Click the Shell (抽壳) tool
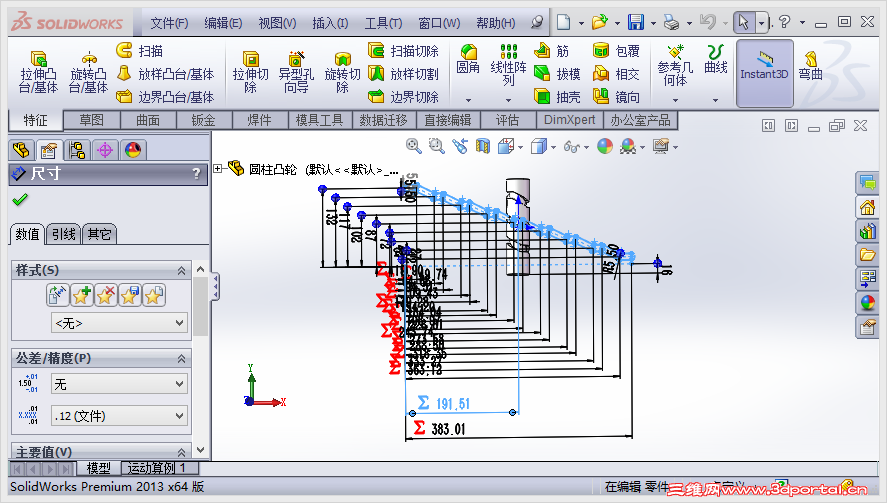Image resolution: width=887 pixels, height=503 pixels. coord(557,97)
